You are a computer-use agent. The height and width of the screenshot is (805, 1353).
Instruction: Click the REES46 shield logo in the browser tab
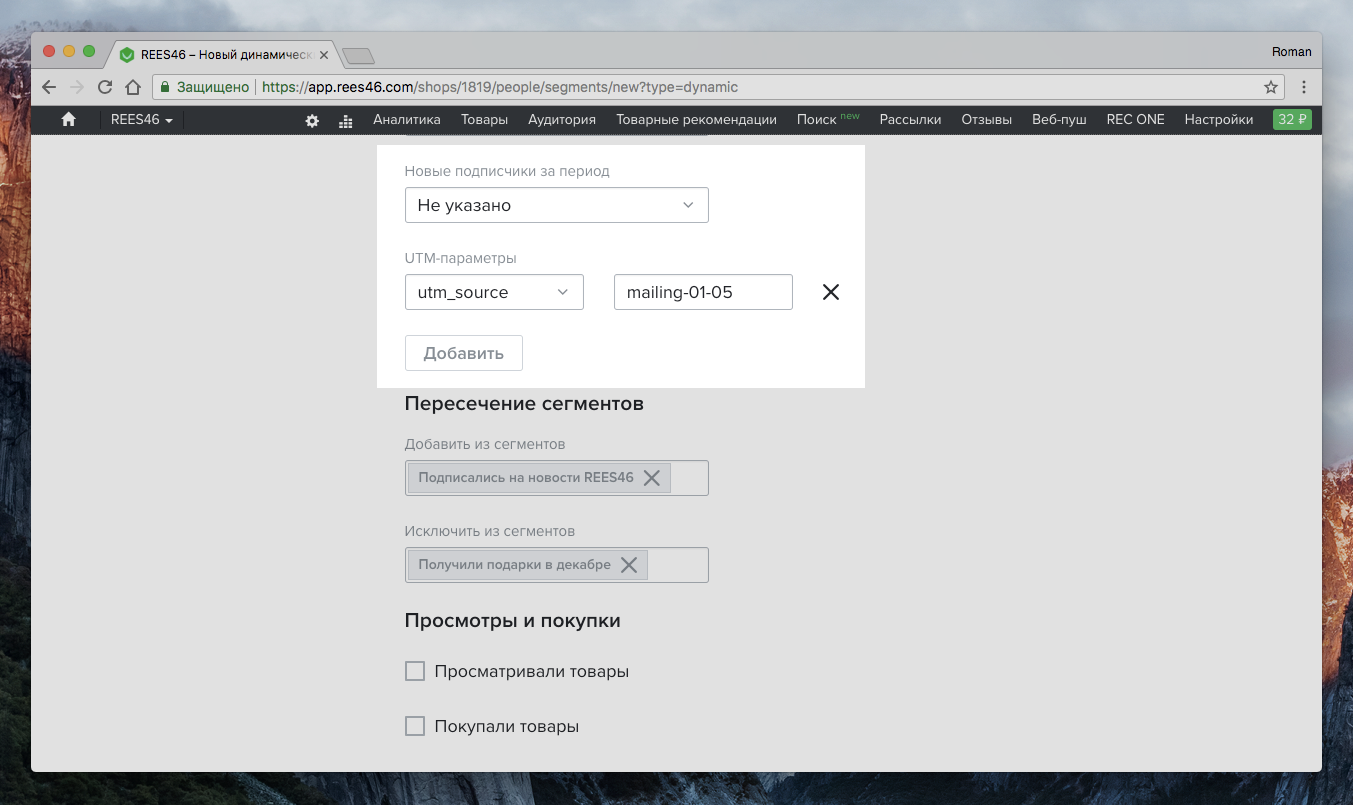coord(127,55)
